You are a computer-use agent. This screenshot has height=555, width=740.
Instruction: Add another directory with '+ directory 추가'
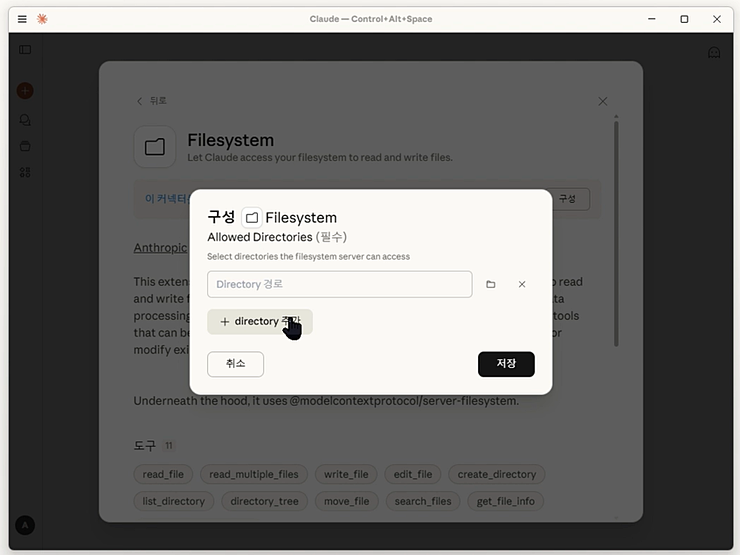click(260, 321)
